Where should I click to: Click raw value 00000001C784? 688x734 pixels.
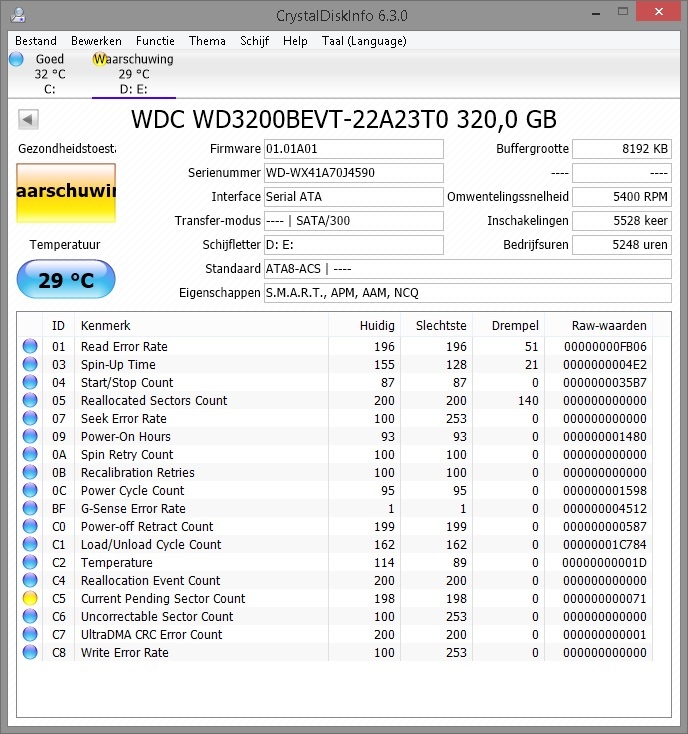coord(605,544)
